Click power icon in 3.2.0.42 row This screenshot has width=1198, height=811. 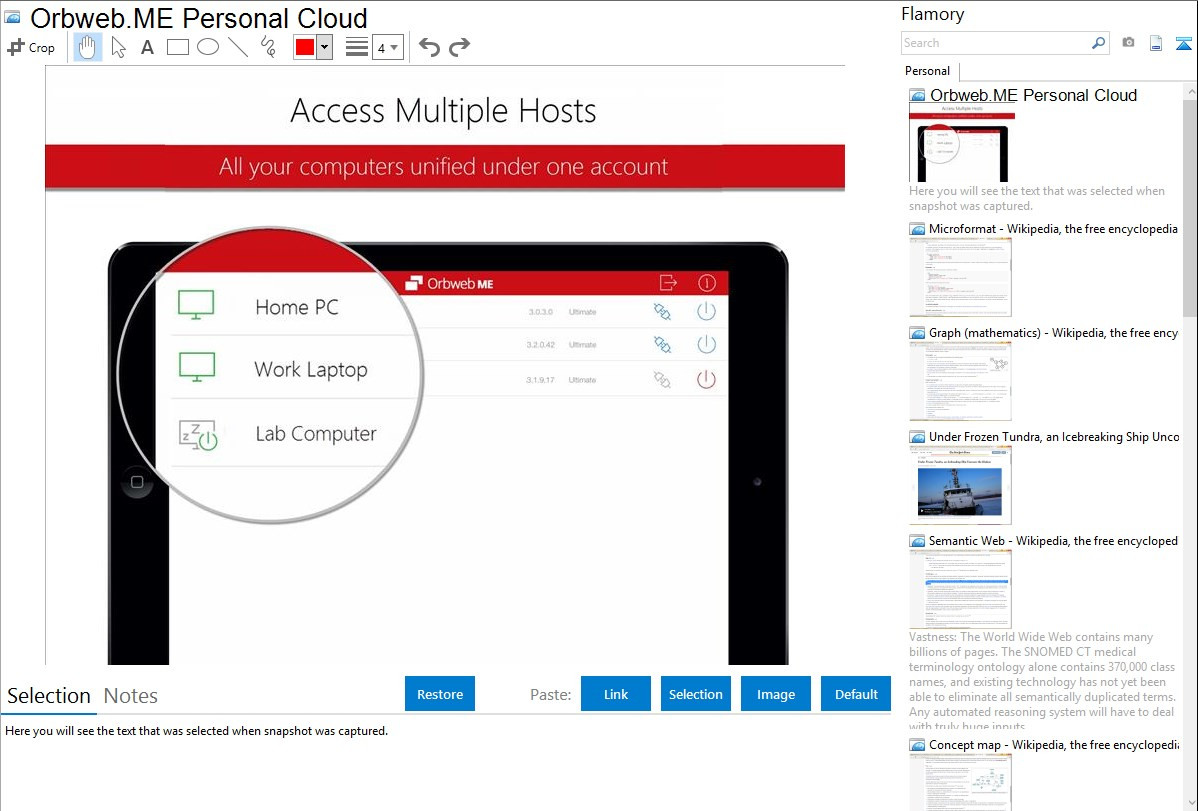(707, 344)
